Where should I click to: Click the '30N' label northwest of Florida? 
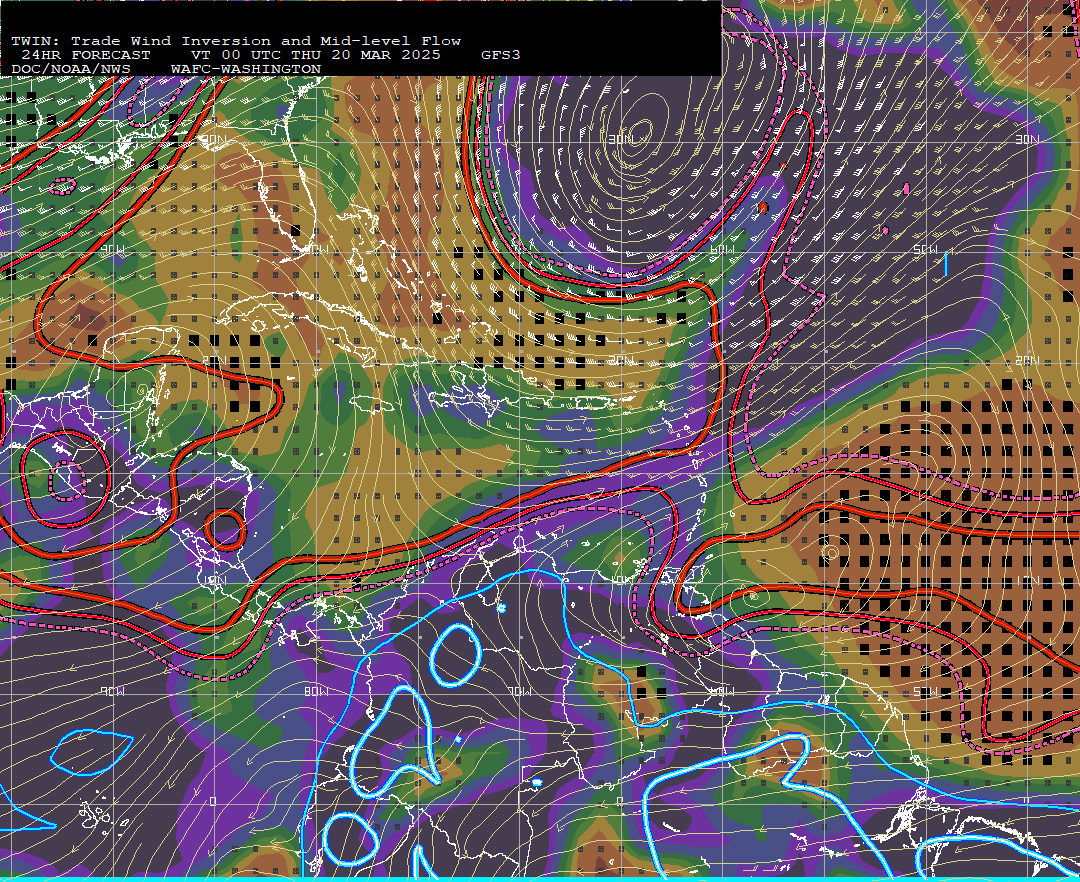[212, 140]
